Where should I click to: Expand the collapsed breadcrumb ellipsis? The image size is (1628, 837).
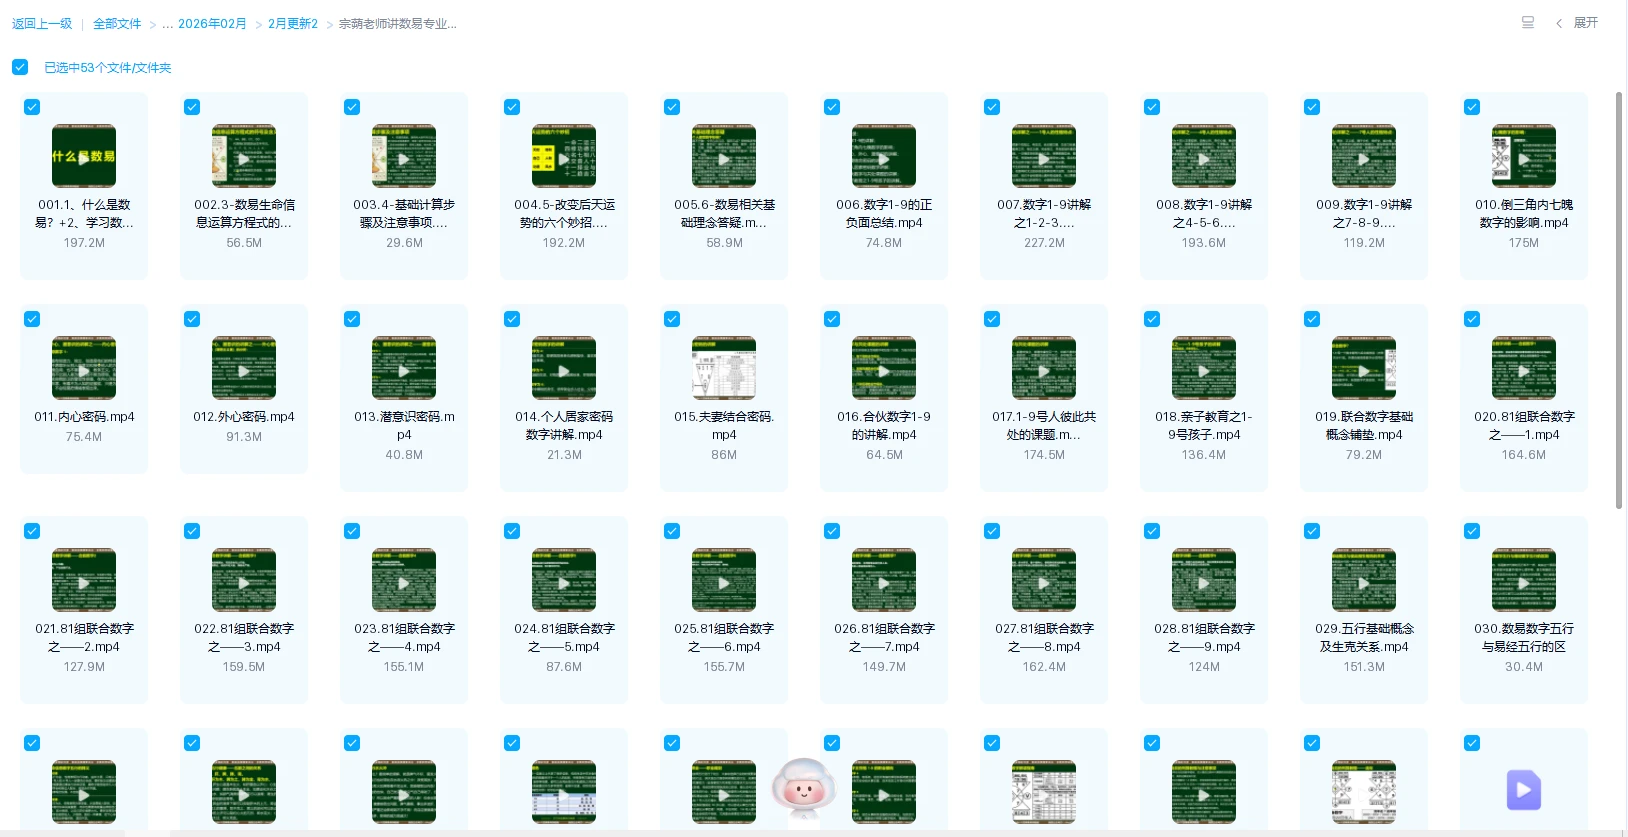[167, 24]
